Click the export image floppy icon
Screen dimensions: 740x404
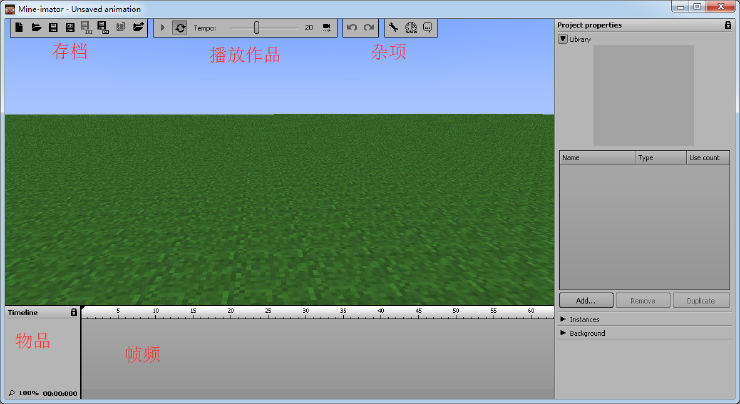(103, 27)
